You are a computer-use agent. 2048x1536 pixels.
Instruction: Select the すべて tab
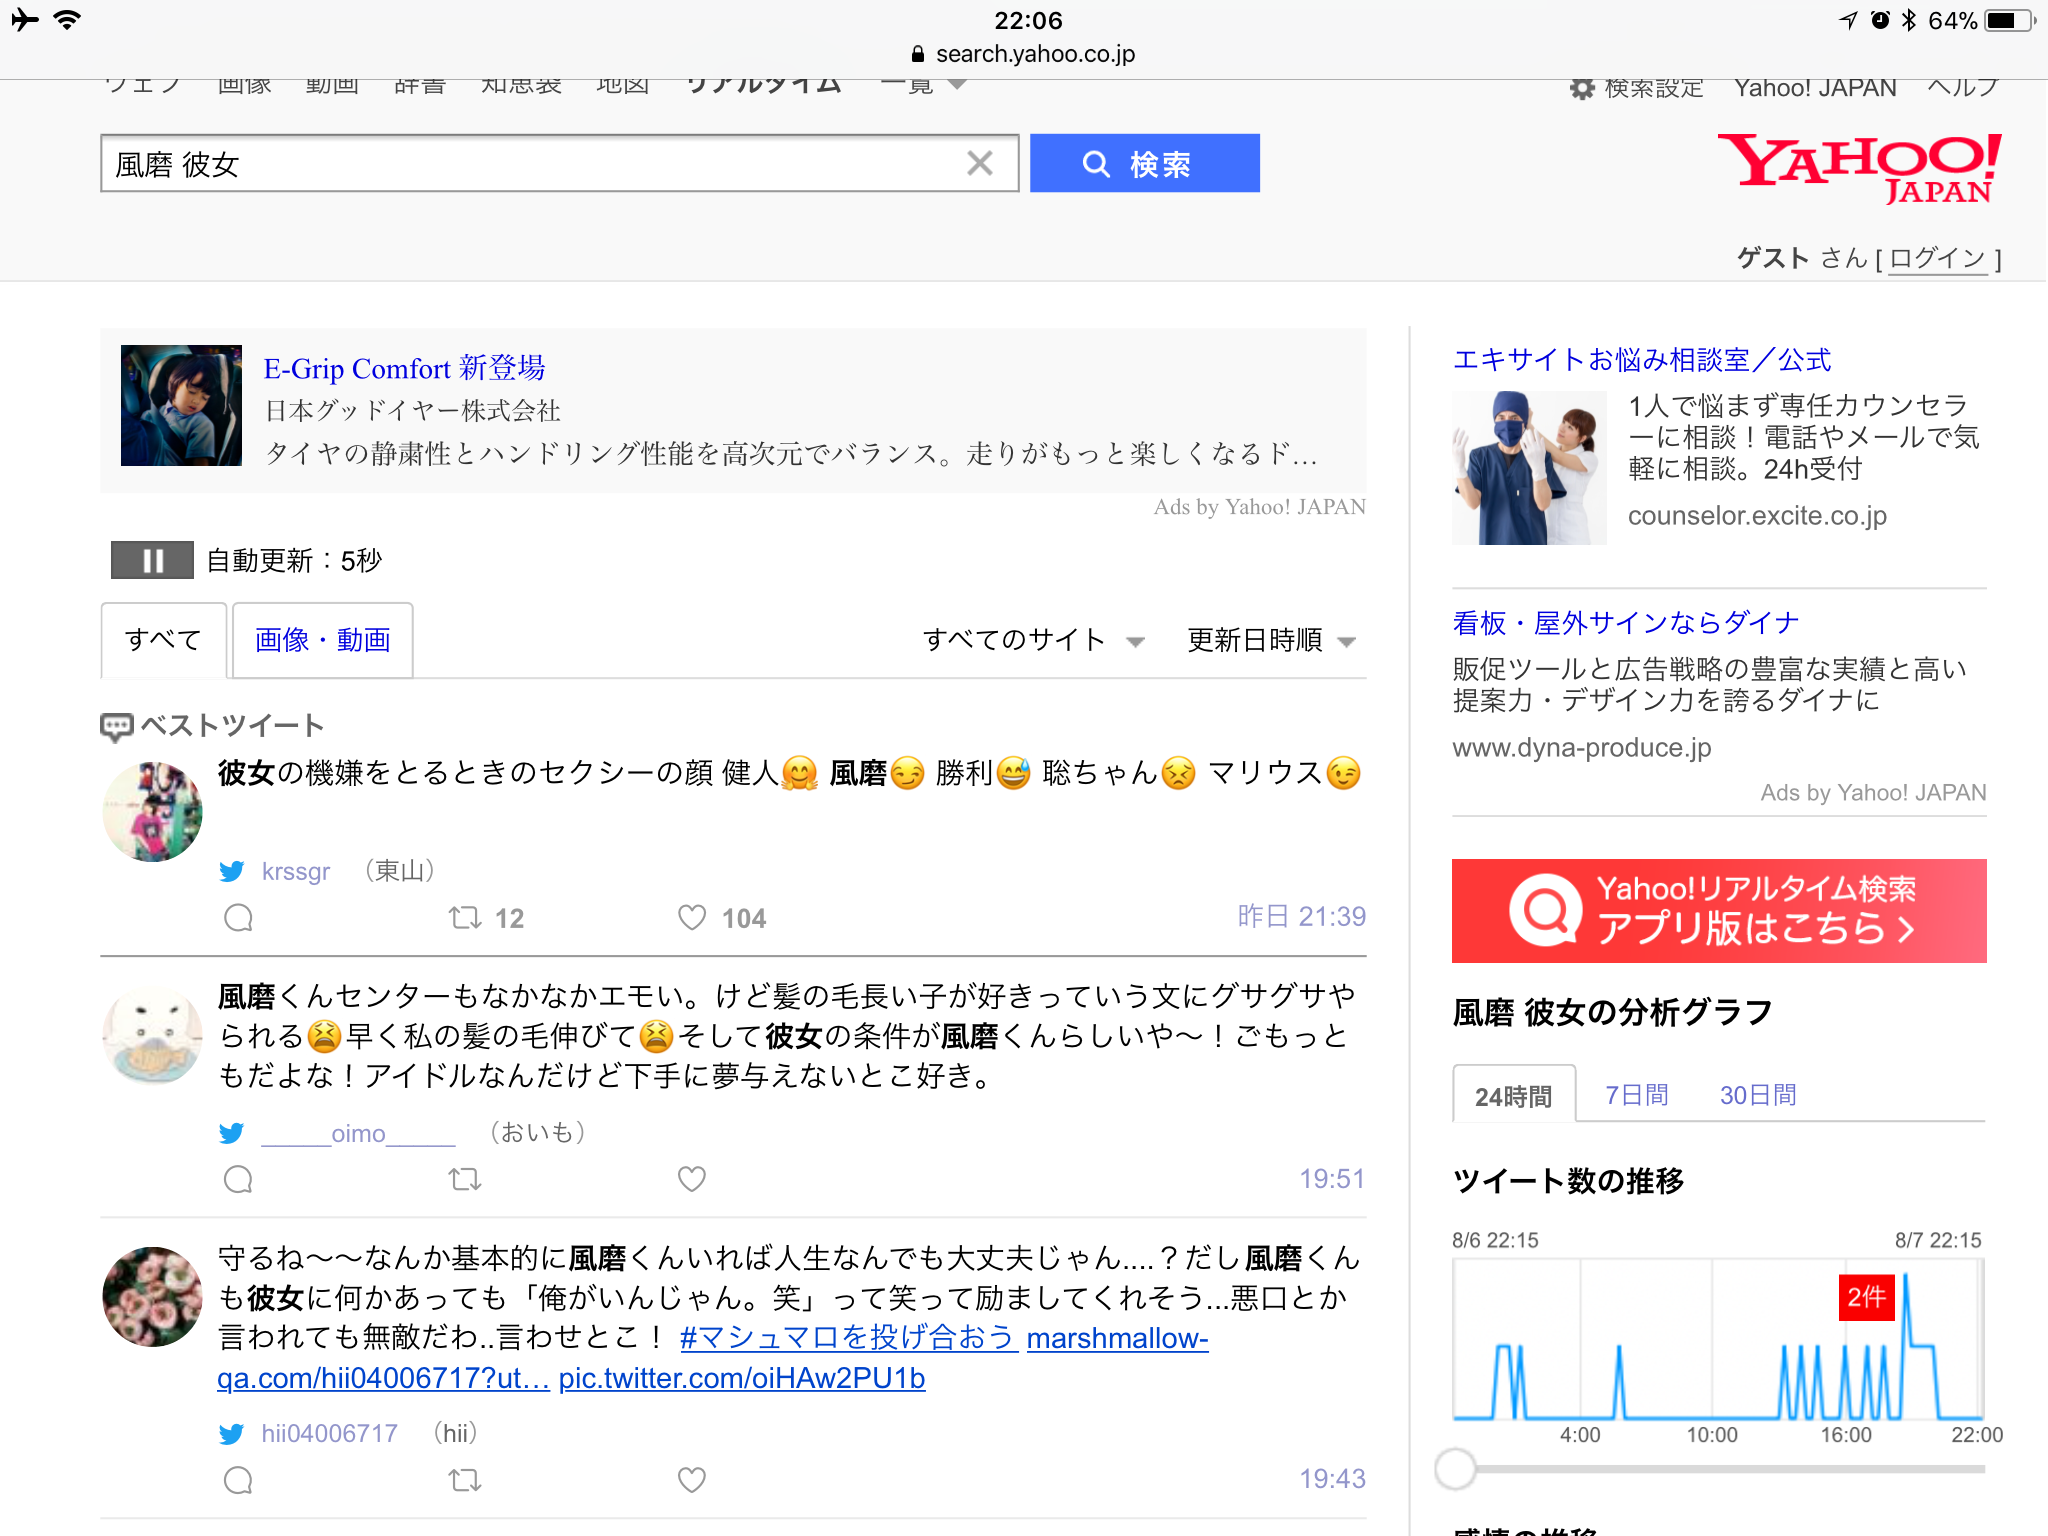coord(164,640)
